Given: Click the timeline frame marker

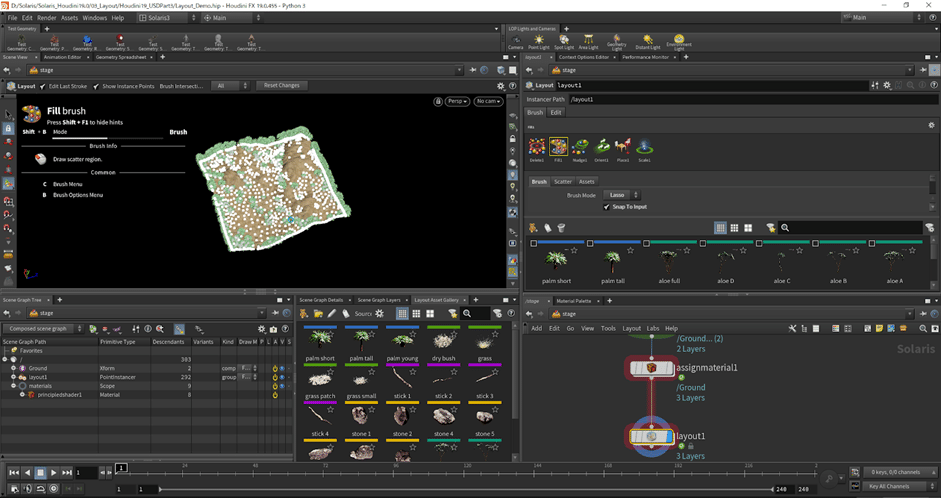Looking at the screenshot, I should pos(121,467).
